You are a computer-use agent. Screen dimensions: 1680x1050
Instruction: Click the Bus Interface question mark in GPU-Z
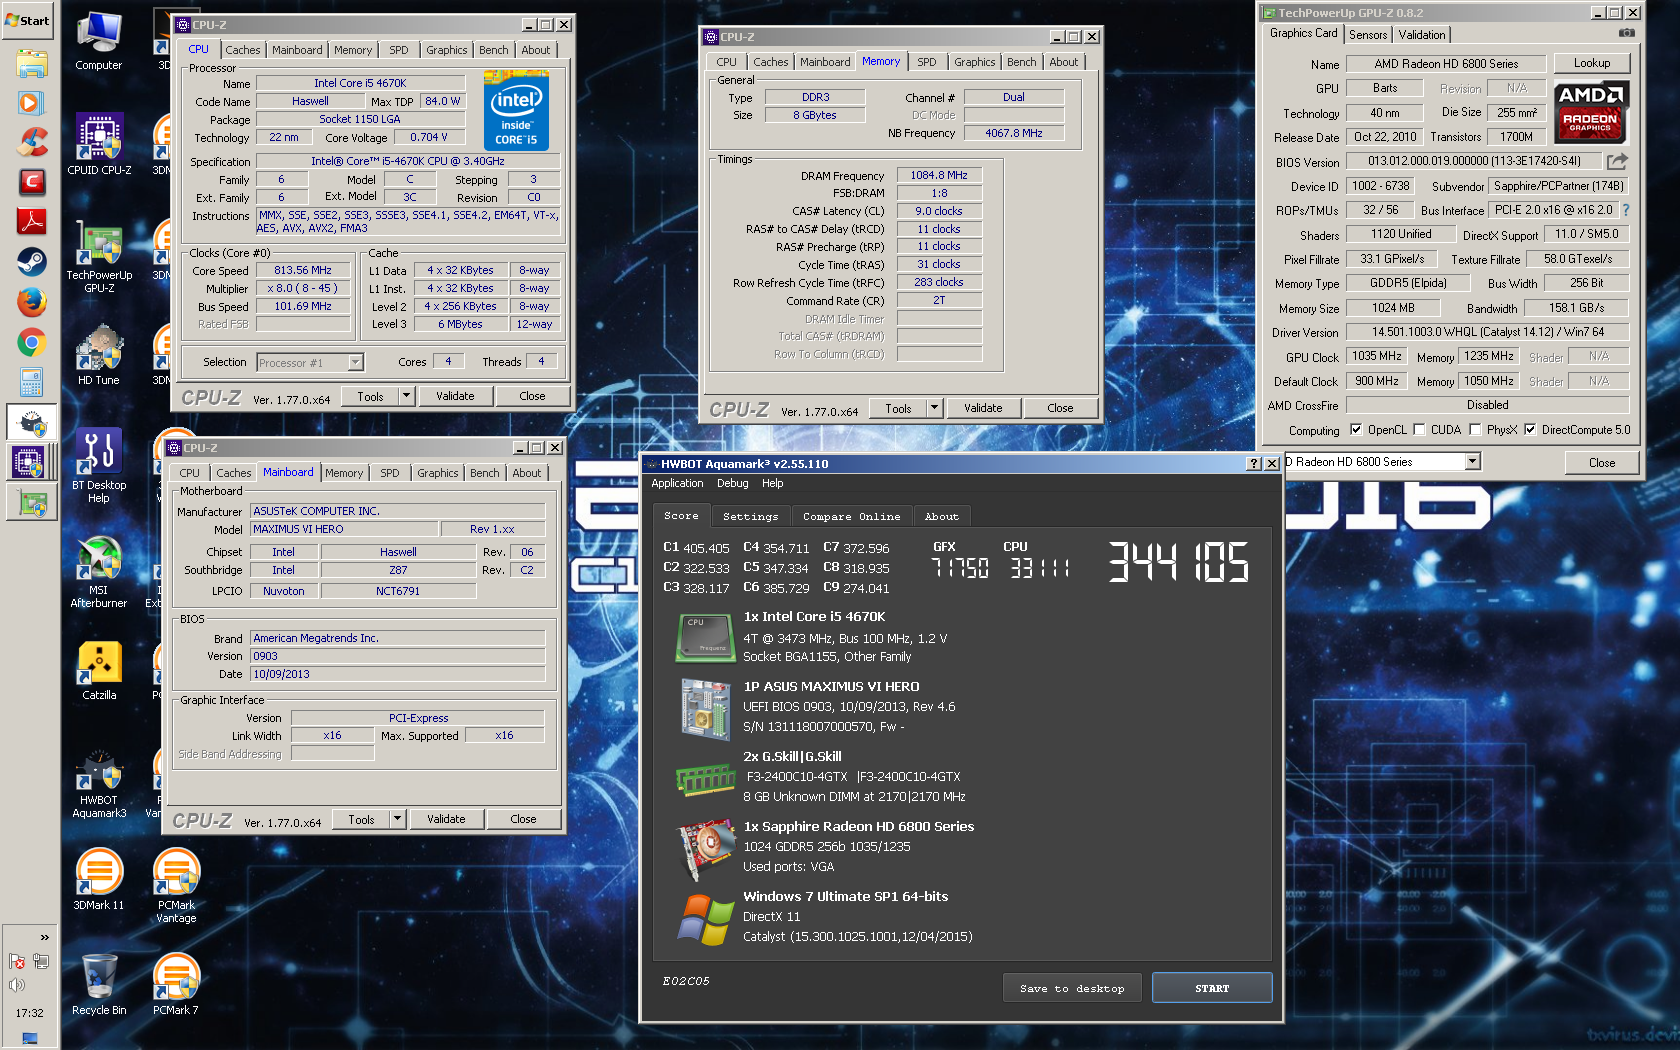pyautogui.click(x=1626, y=210)
